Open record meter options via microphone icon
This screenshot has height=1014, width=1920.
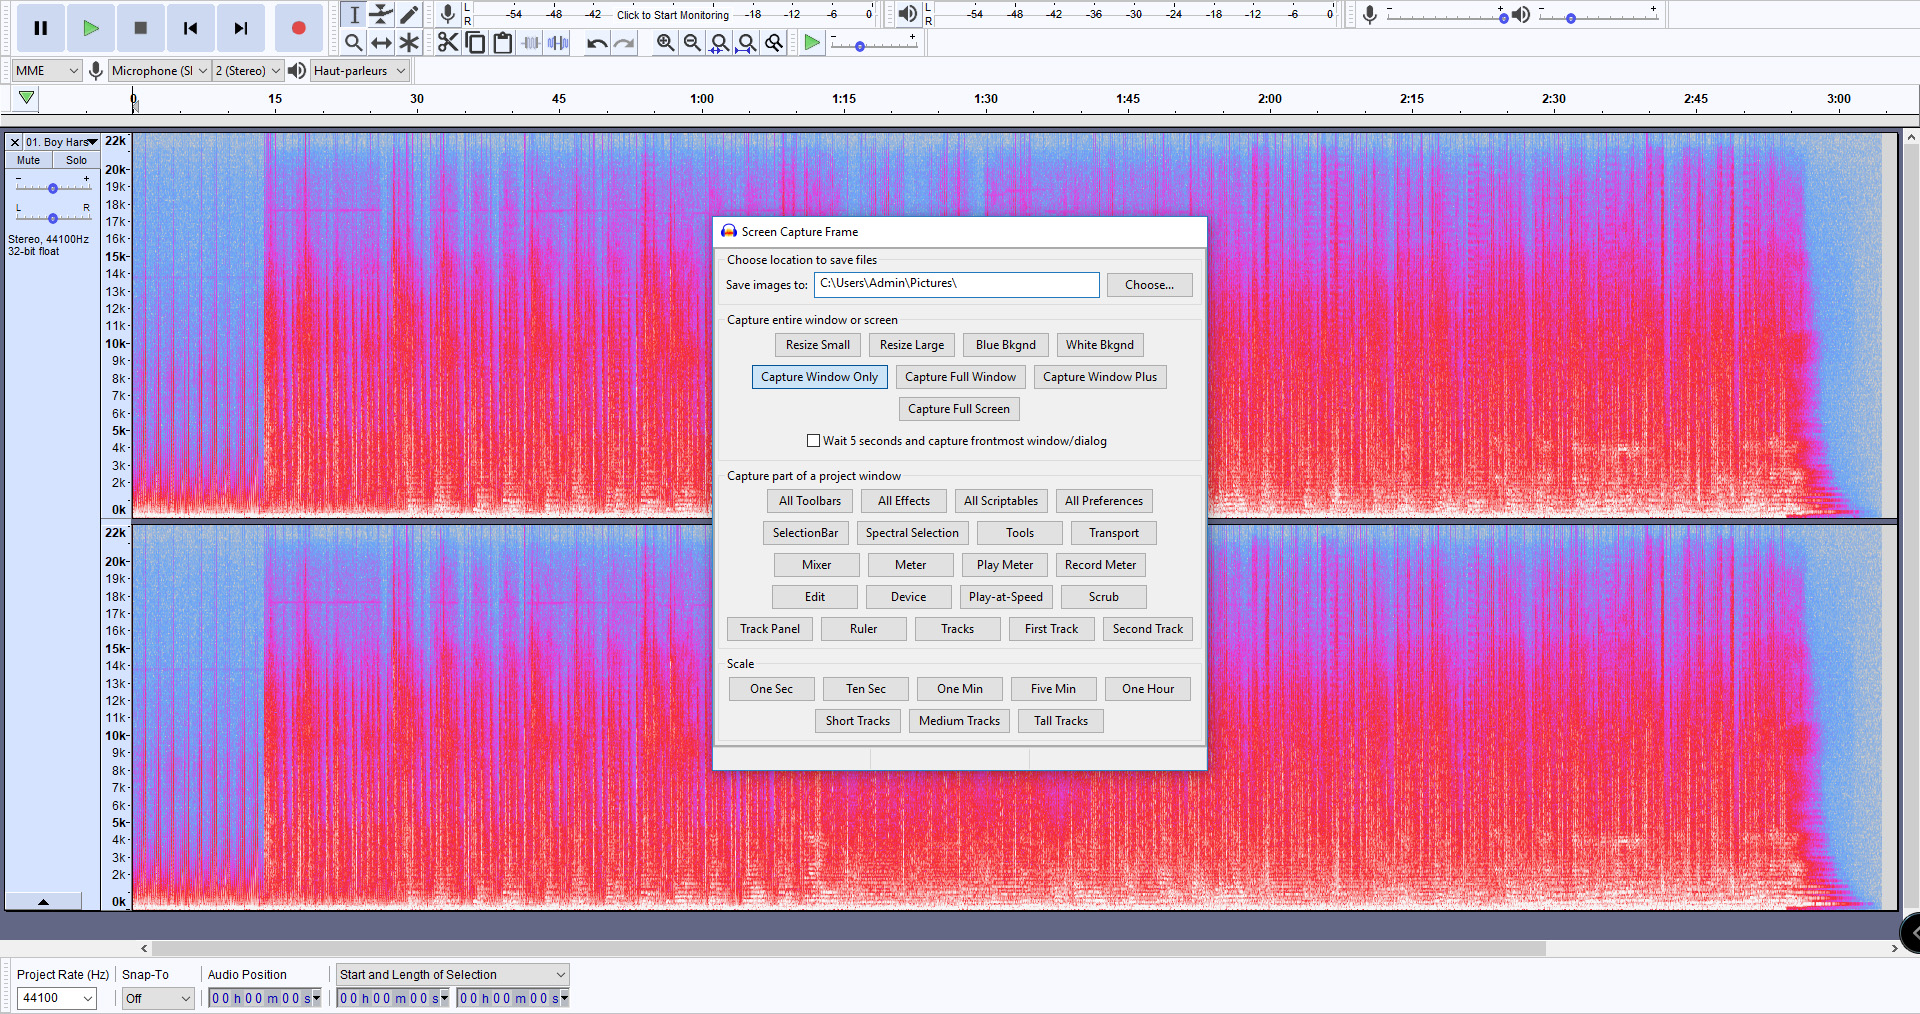tap(448, 14)
